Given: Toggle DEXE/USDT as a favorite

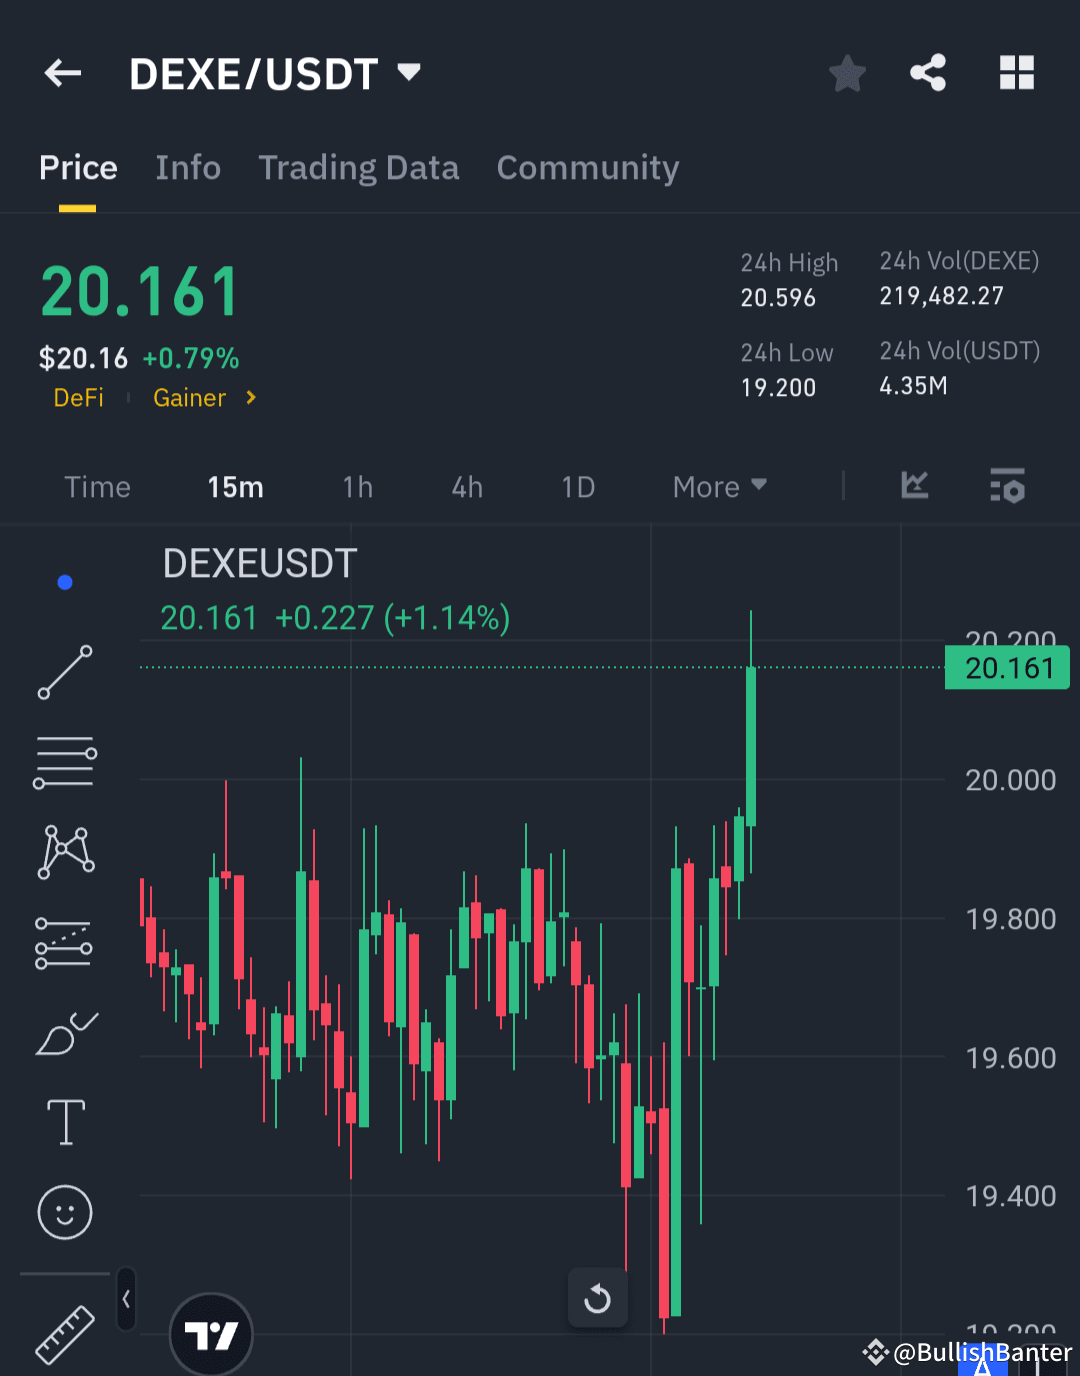Looking at the screenshot, I should click(847, 73).
